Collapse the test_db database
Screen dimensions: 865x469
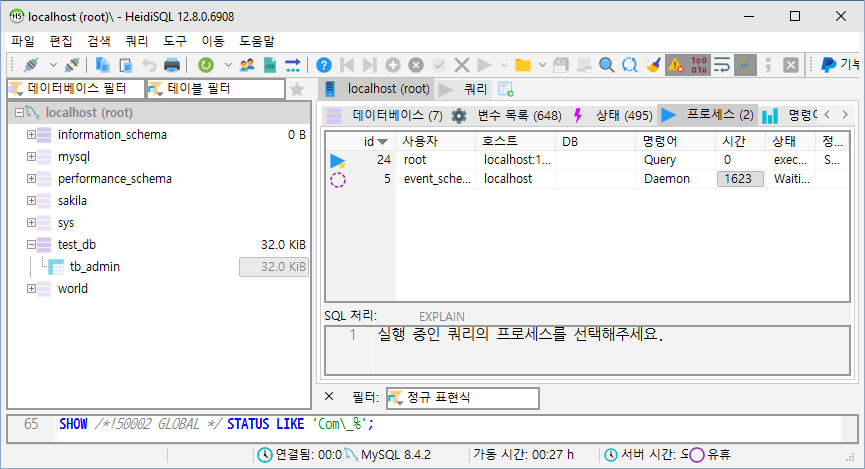tap(31, 244)
